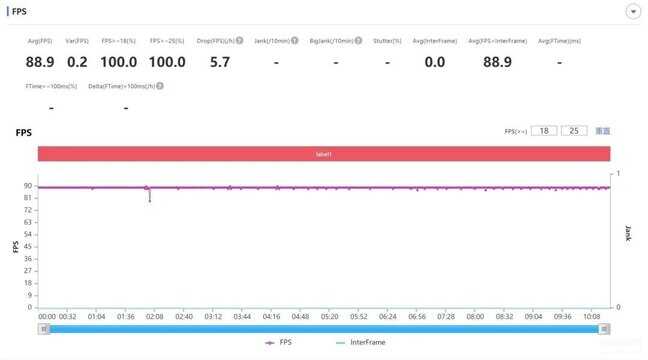Click the FPS dip point near 02:08
Image resolution: width=648 pixels, height=360 pixels.
pos(150,201)
